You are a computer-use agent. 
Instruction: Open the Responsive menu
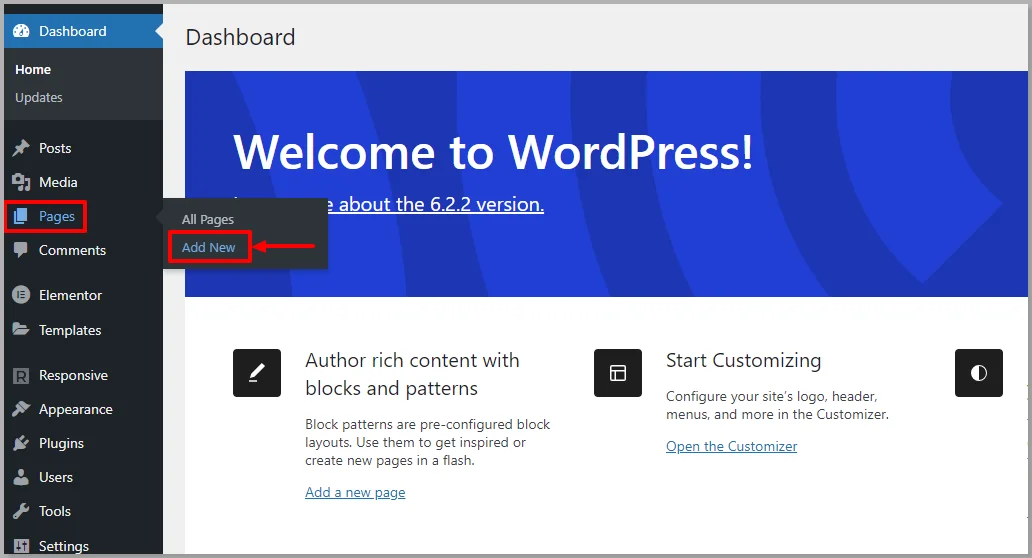[73, 375]
